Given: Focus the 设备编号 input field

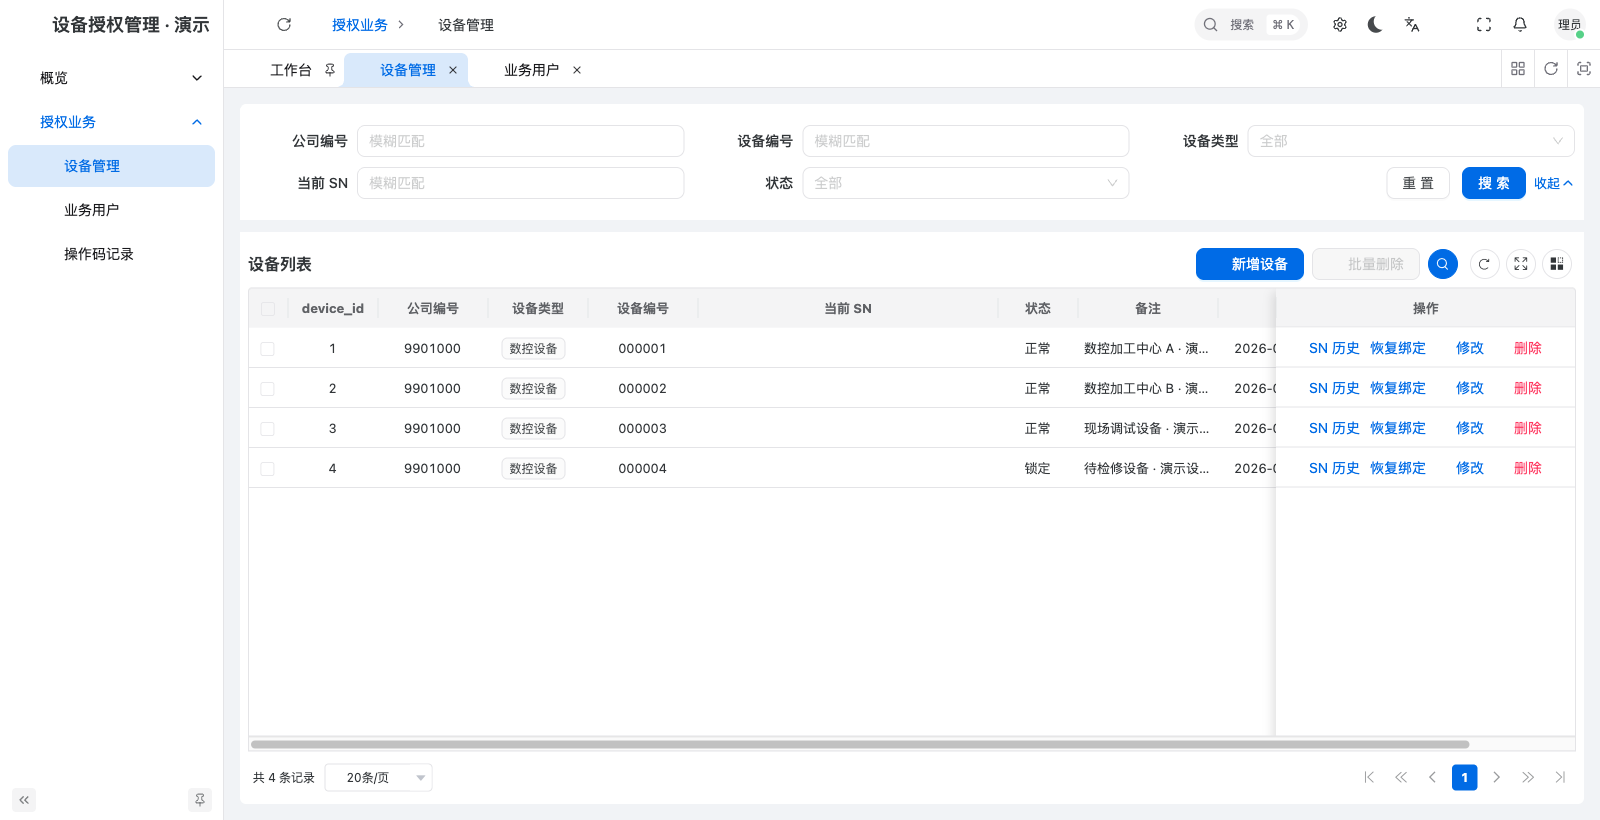Looking at the screenshot, I should [966, 141].
